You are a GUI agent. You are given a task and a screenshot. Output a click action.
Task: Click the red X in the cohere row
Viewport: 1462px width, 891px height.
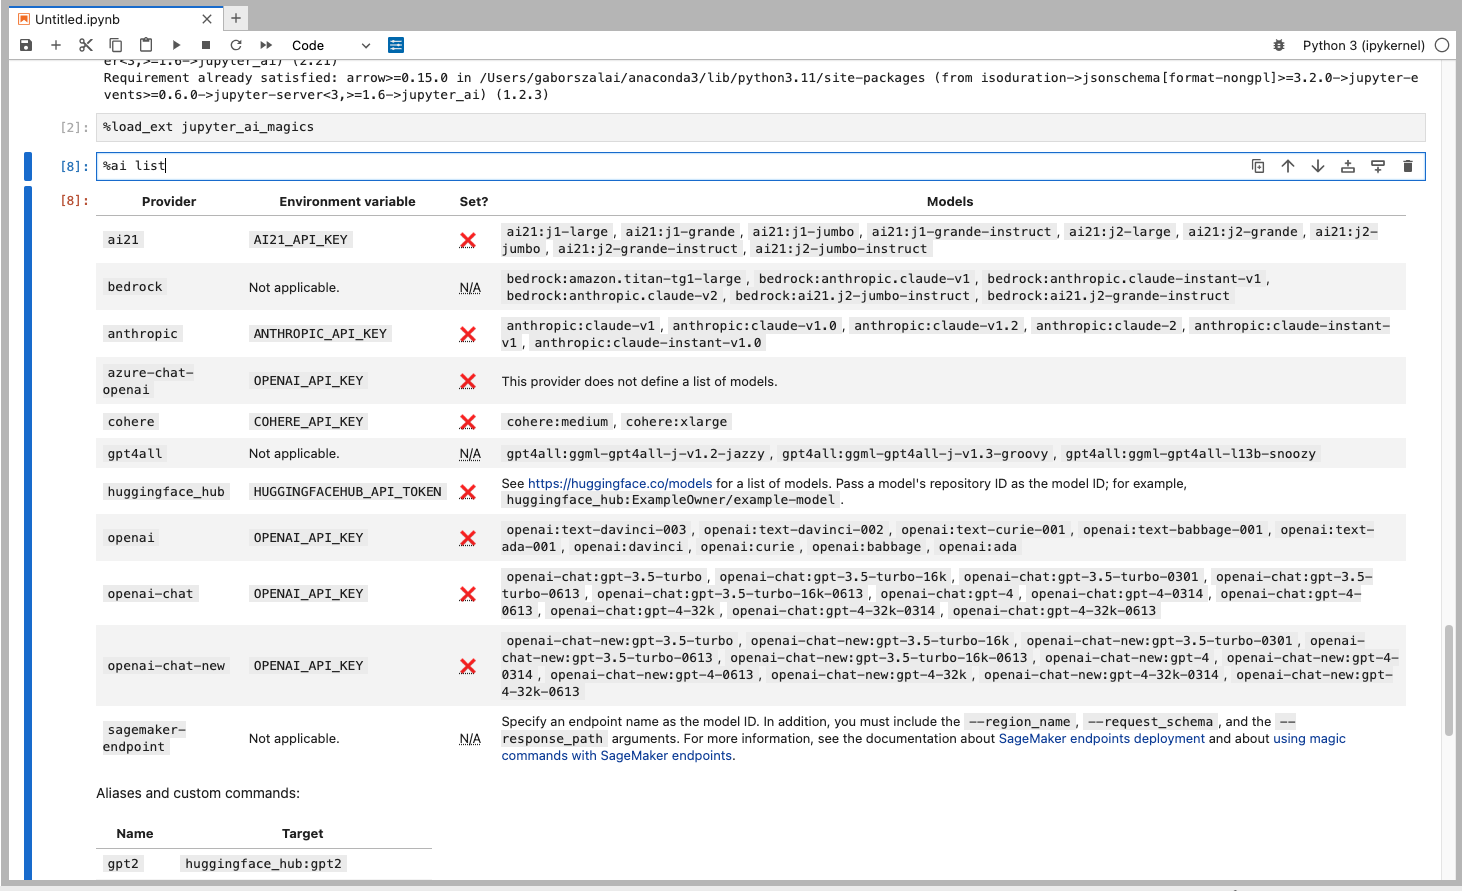(468, 422)
